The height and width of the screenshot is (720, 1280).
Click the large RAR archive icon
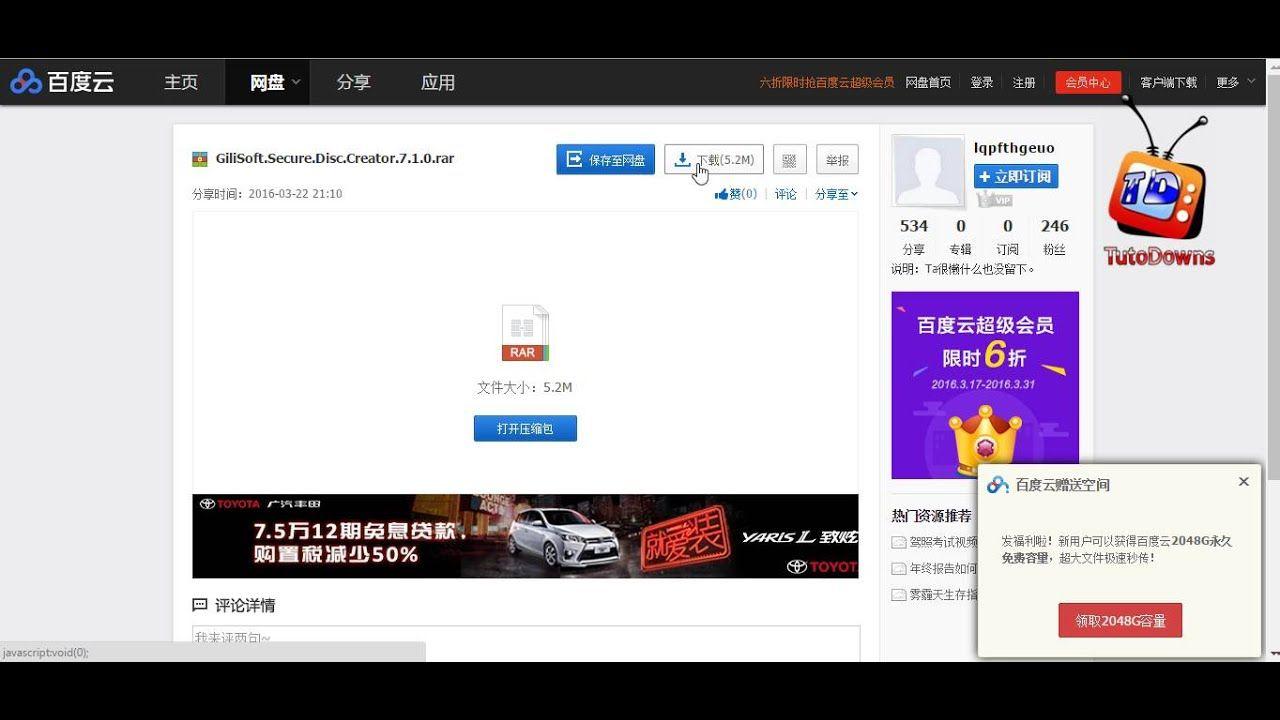coord(525,333)
